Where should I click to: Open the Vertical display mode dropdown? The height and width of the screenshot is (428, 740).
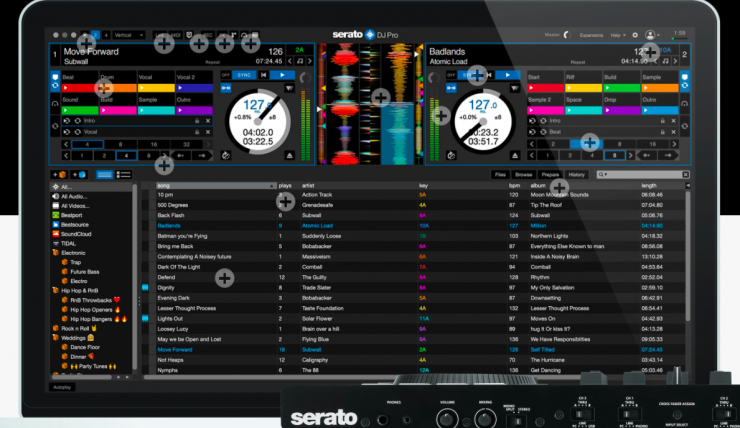(128, 35)
